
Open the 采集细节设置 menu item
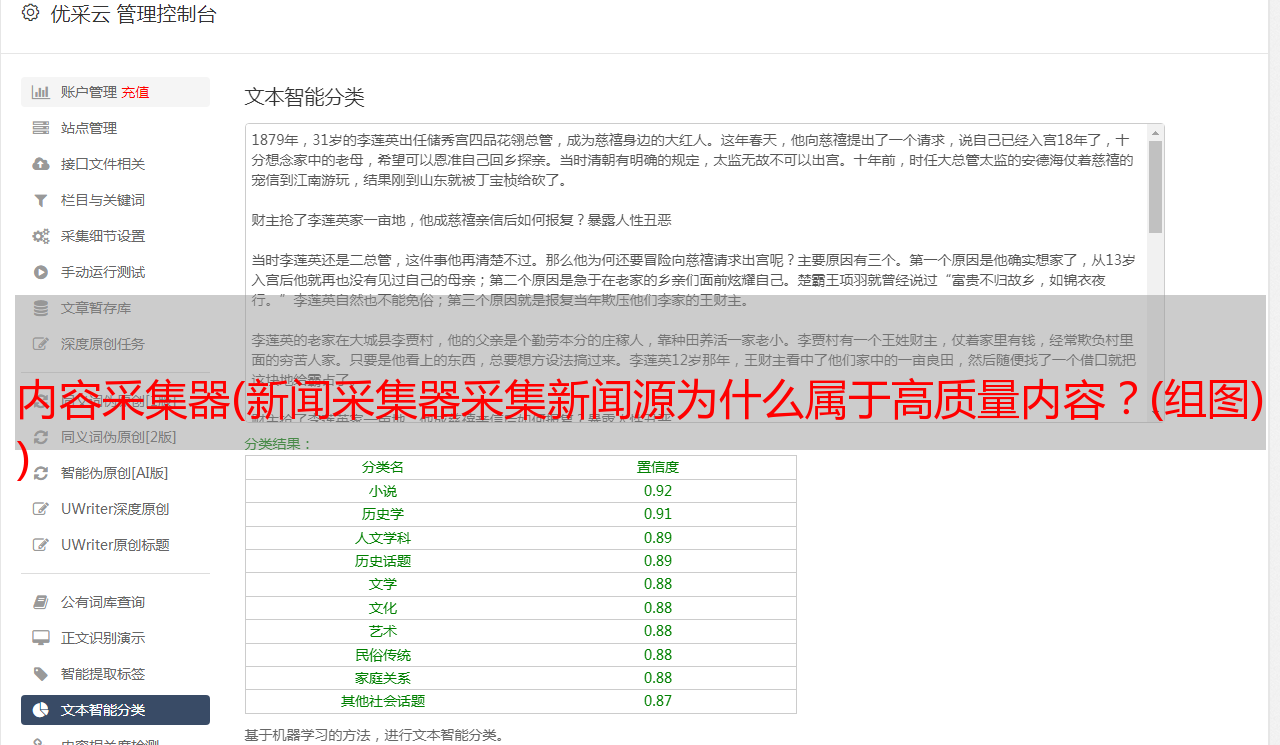tap(115, 236)
